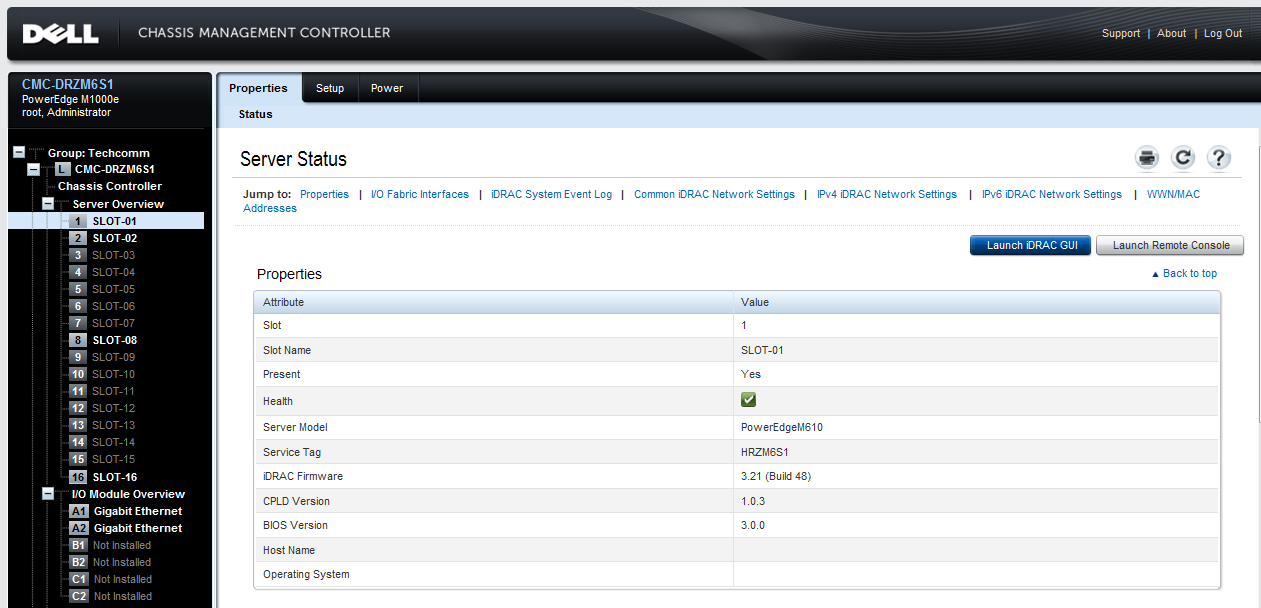1261x608 pixels.
Task: Select the A2 Gigabit Ethernet module
Action: 138,528
